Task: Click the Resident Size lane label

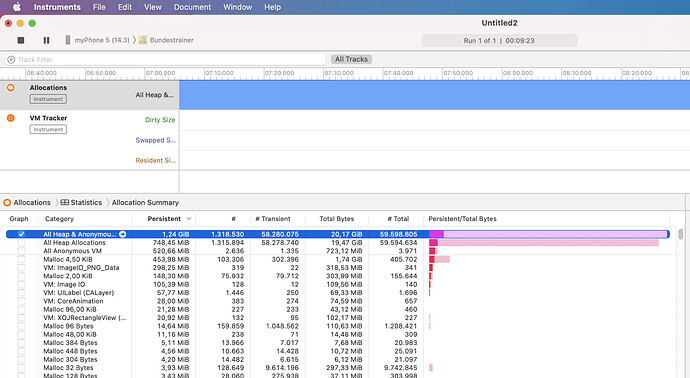Action: (155, 161)
